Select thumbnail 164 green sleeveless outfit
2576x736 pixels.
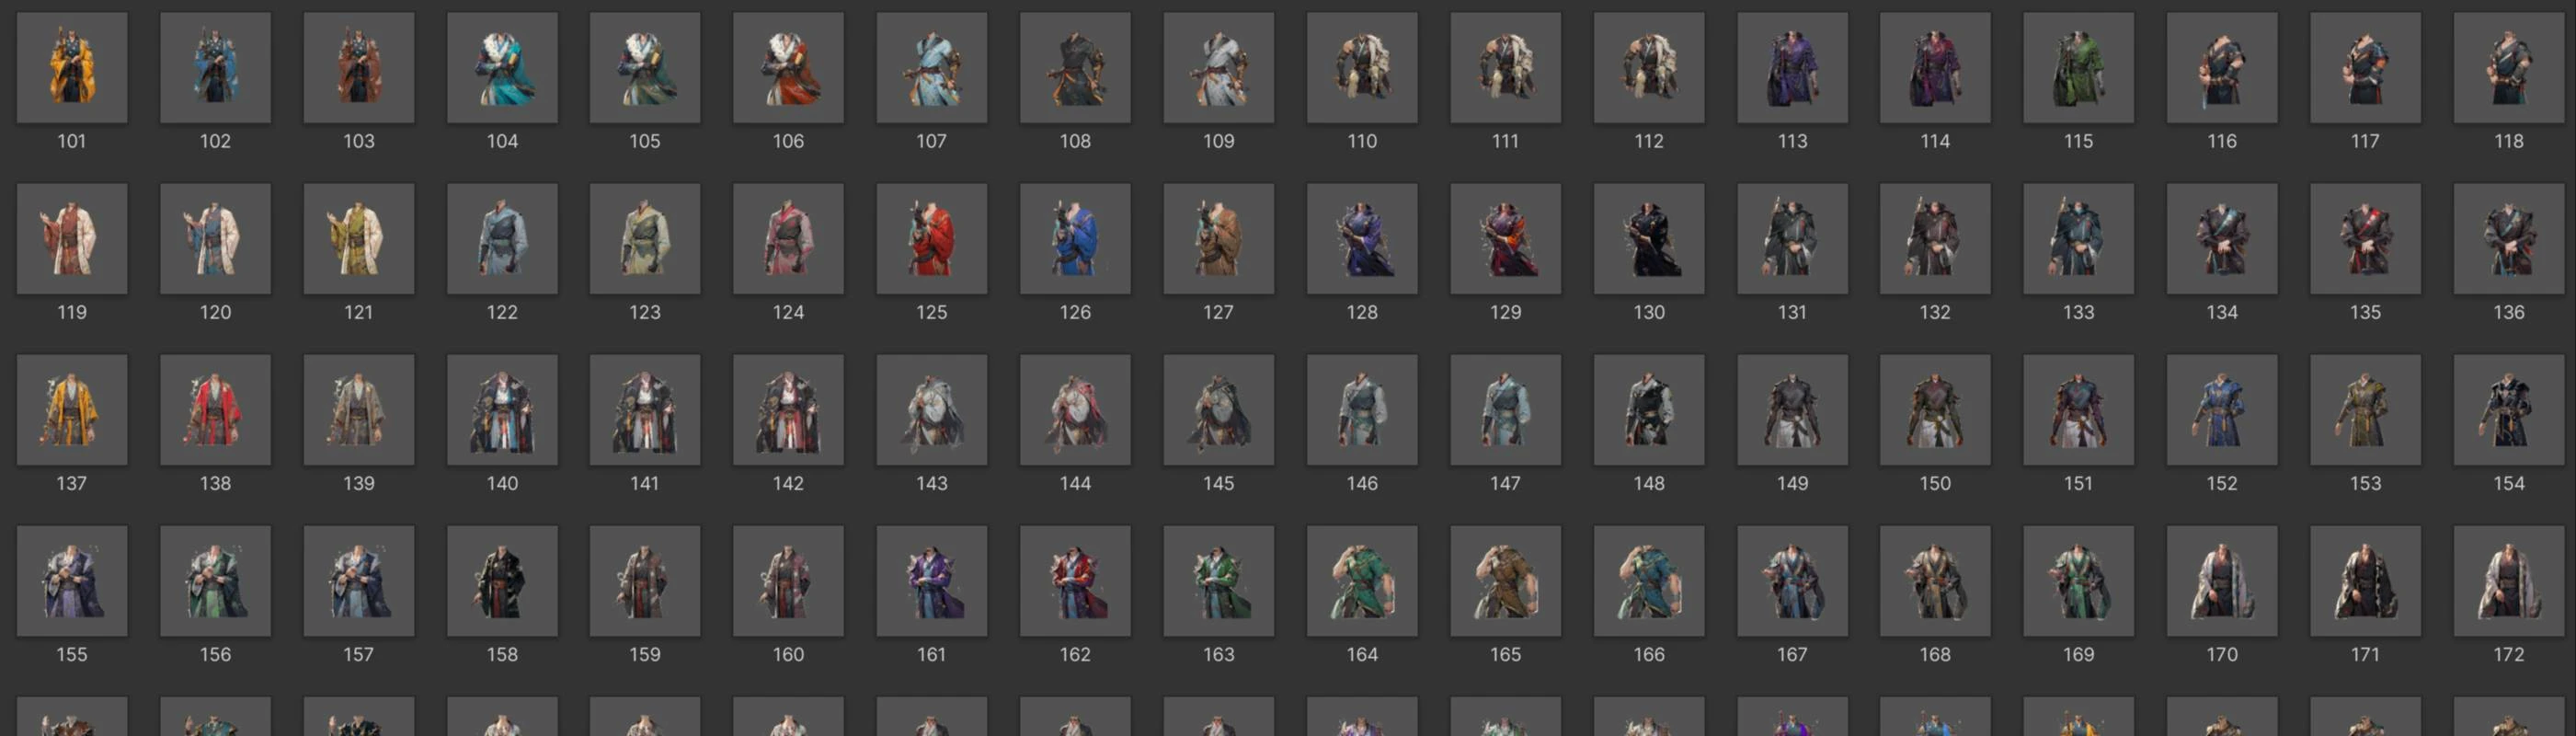[x=1362, y=581]
